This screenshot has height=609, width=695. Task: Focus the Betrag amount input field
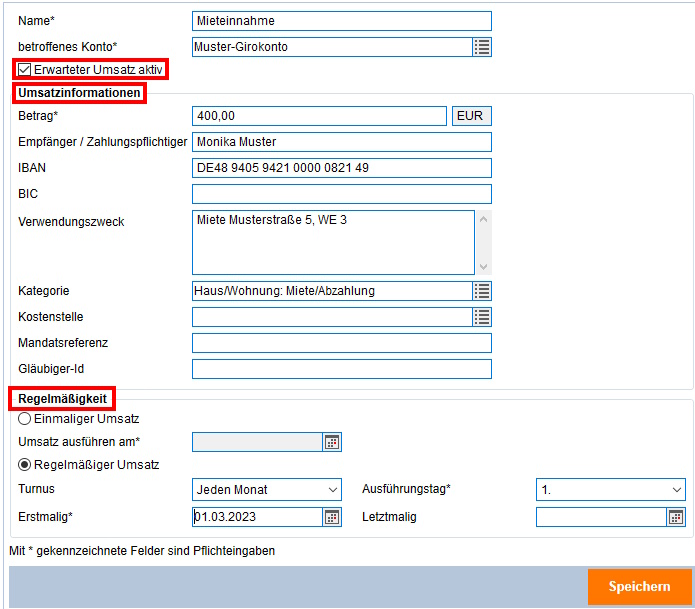tap(319, 116)
